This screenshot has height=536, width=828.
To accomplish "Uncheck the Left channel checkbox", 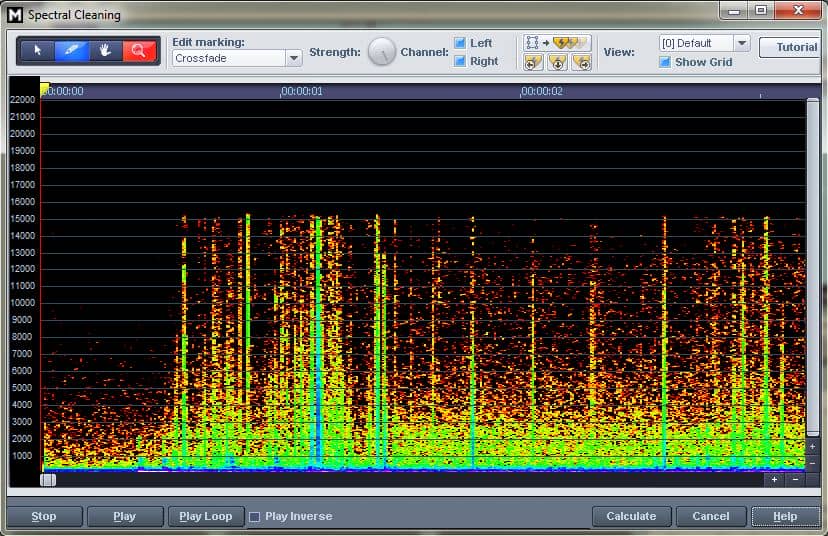I will [x=460, y=43].
